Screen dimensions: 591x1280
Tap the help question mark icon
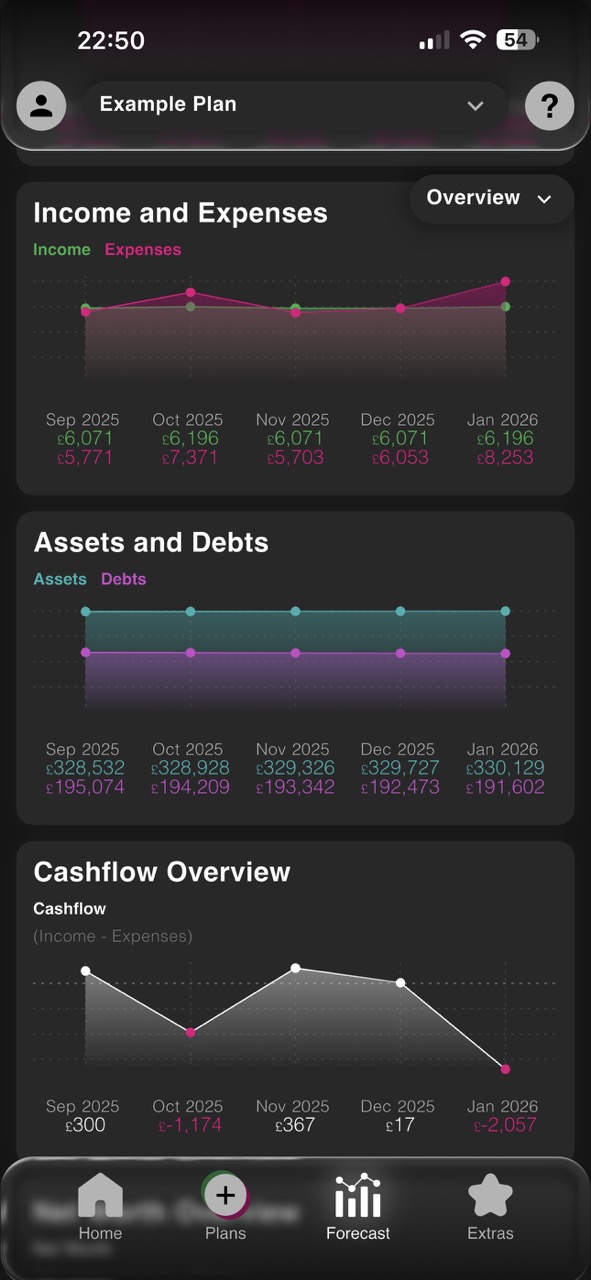click(549, 105)
